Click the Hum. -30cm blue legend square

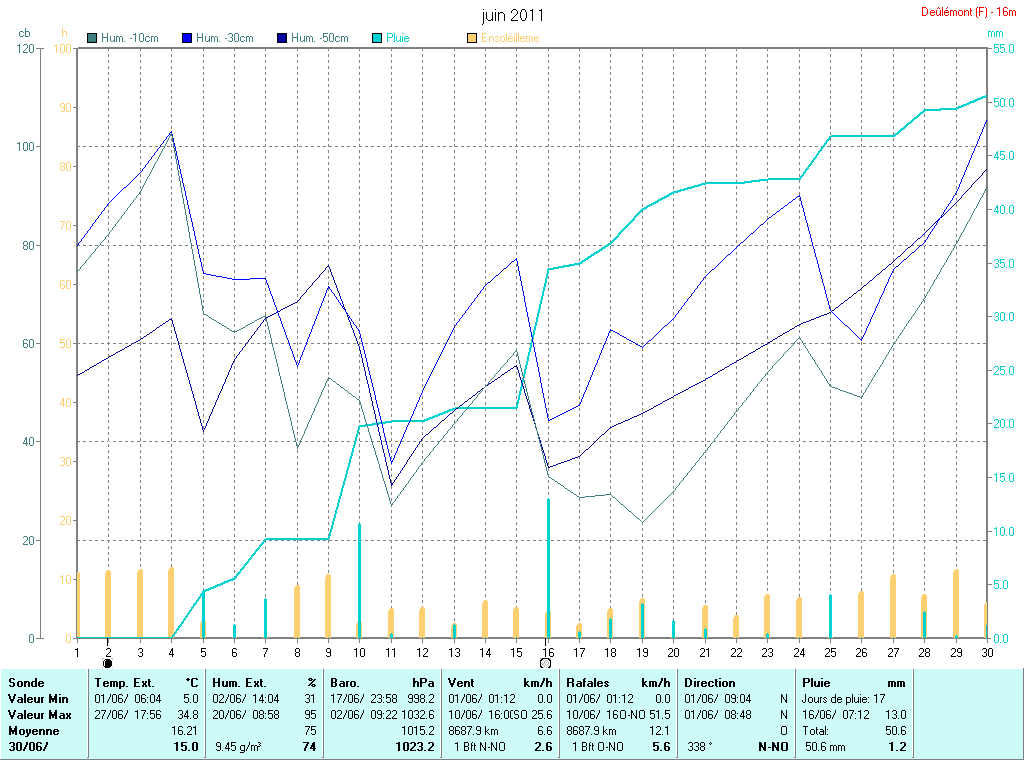(x=187, y=38)
